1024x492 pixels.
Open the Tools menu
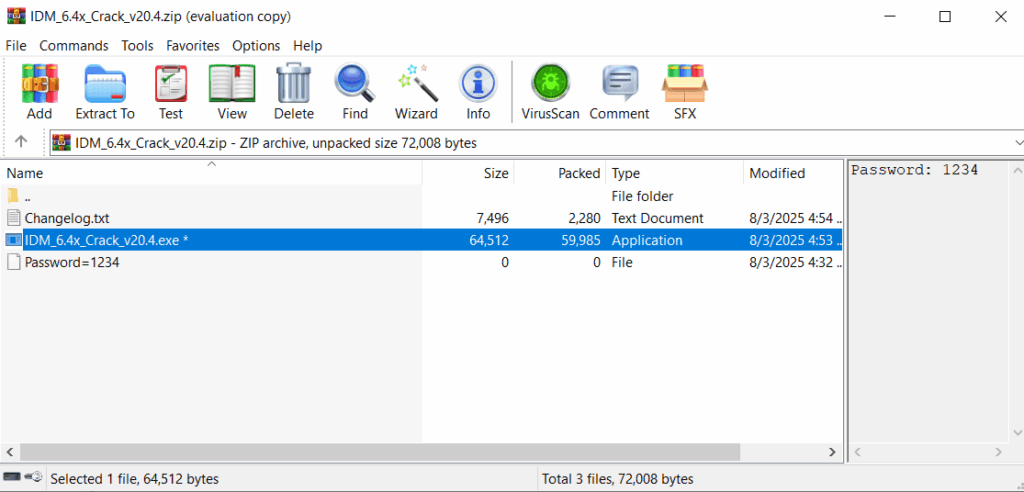pyautogui.click(x=137, y=46)
